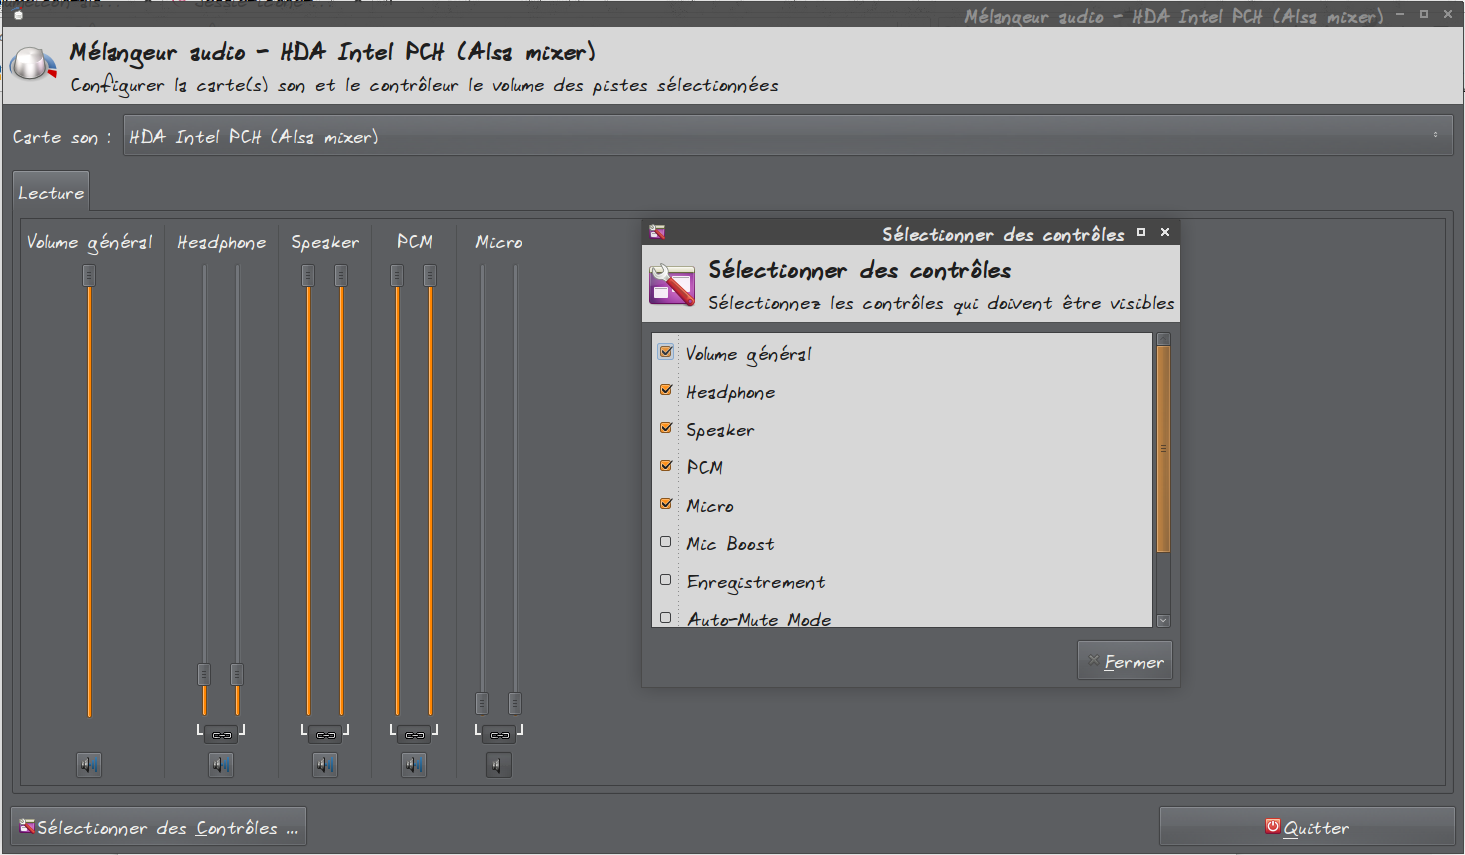Click the Sélectionner des Contrôles button
Viewport: 1465px width, 855px height.
point(159,827)
